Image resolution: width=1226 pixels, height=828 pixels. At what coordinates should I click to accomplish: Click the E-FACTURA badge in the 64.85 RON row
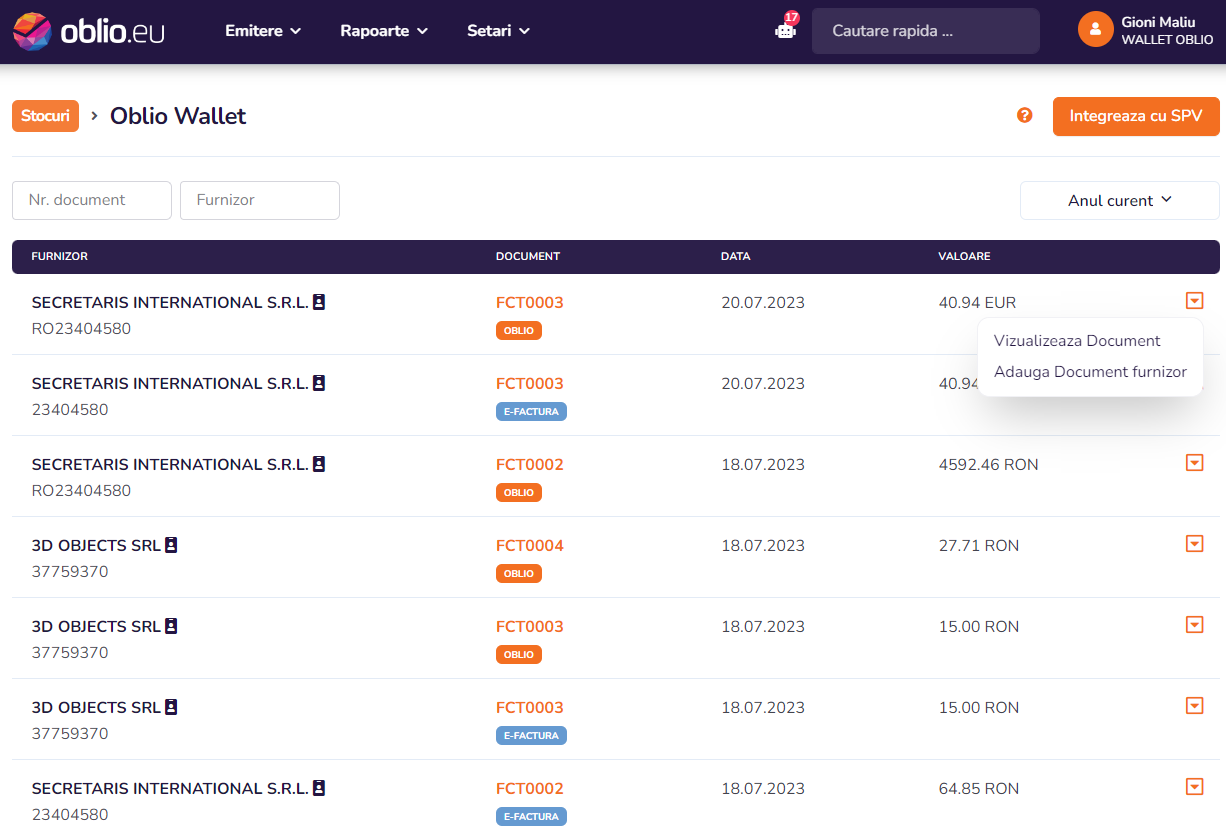[531, 817]
